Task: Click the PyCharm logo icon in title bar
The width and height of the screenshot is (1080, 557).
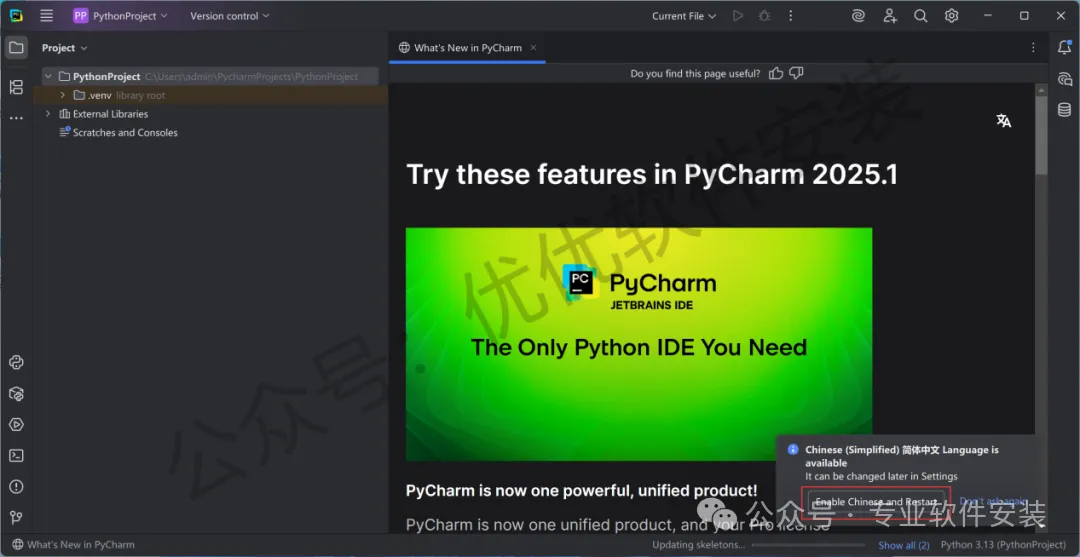Action: 16,15
